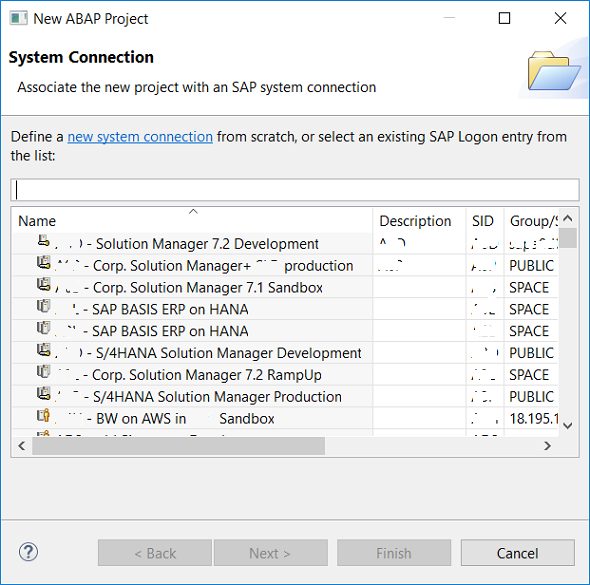Click the S/4HANA Solution Manager Development icon
The width and height of the screenshot is (590, 585).
pyautogui.click(x=44, y=350)
